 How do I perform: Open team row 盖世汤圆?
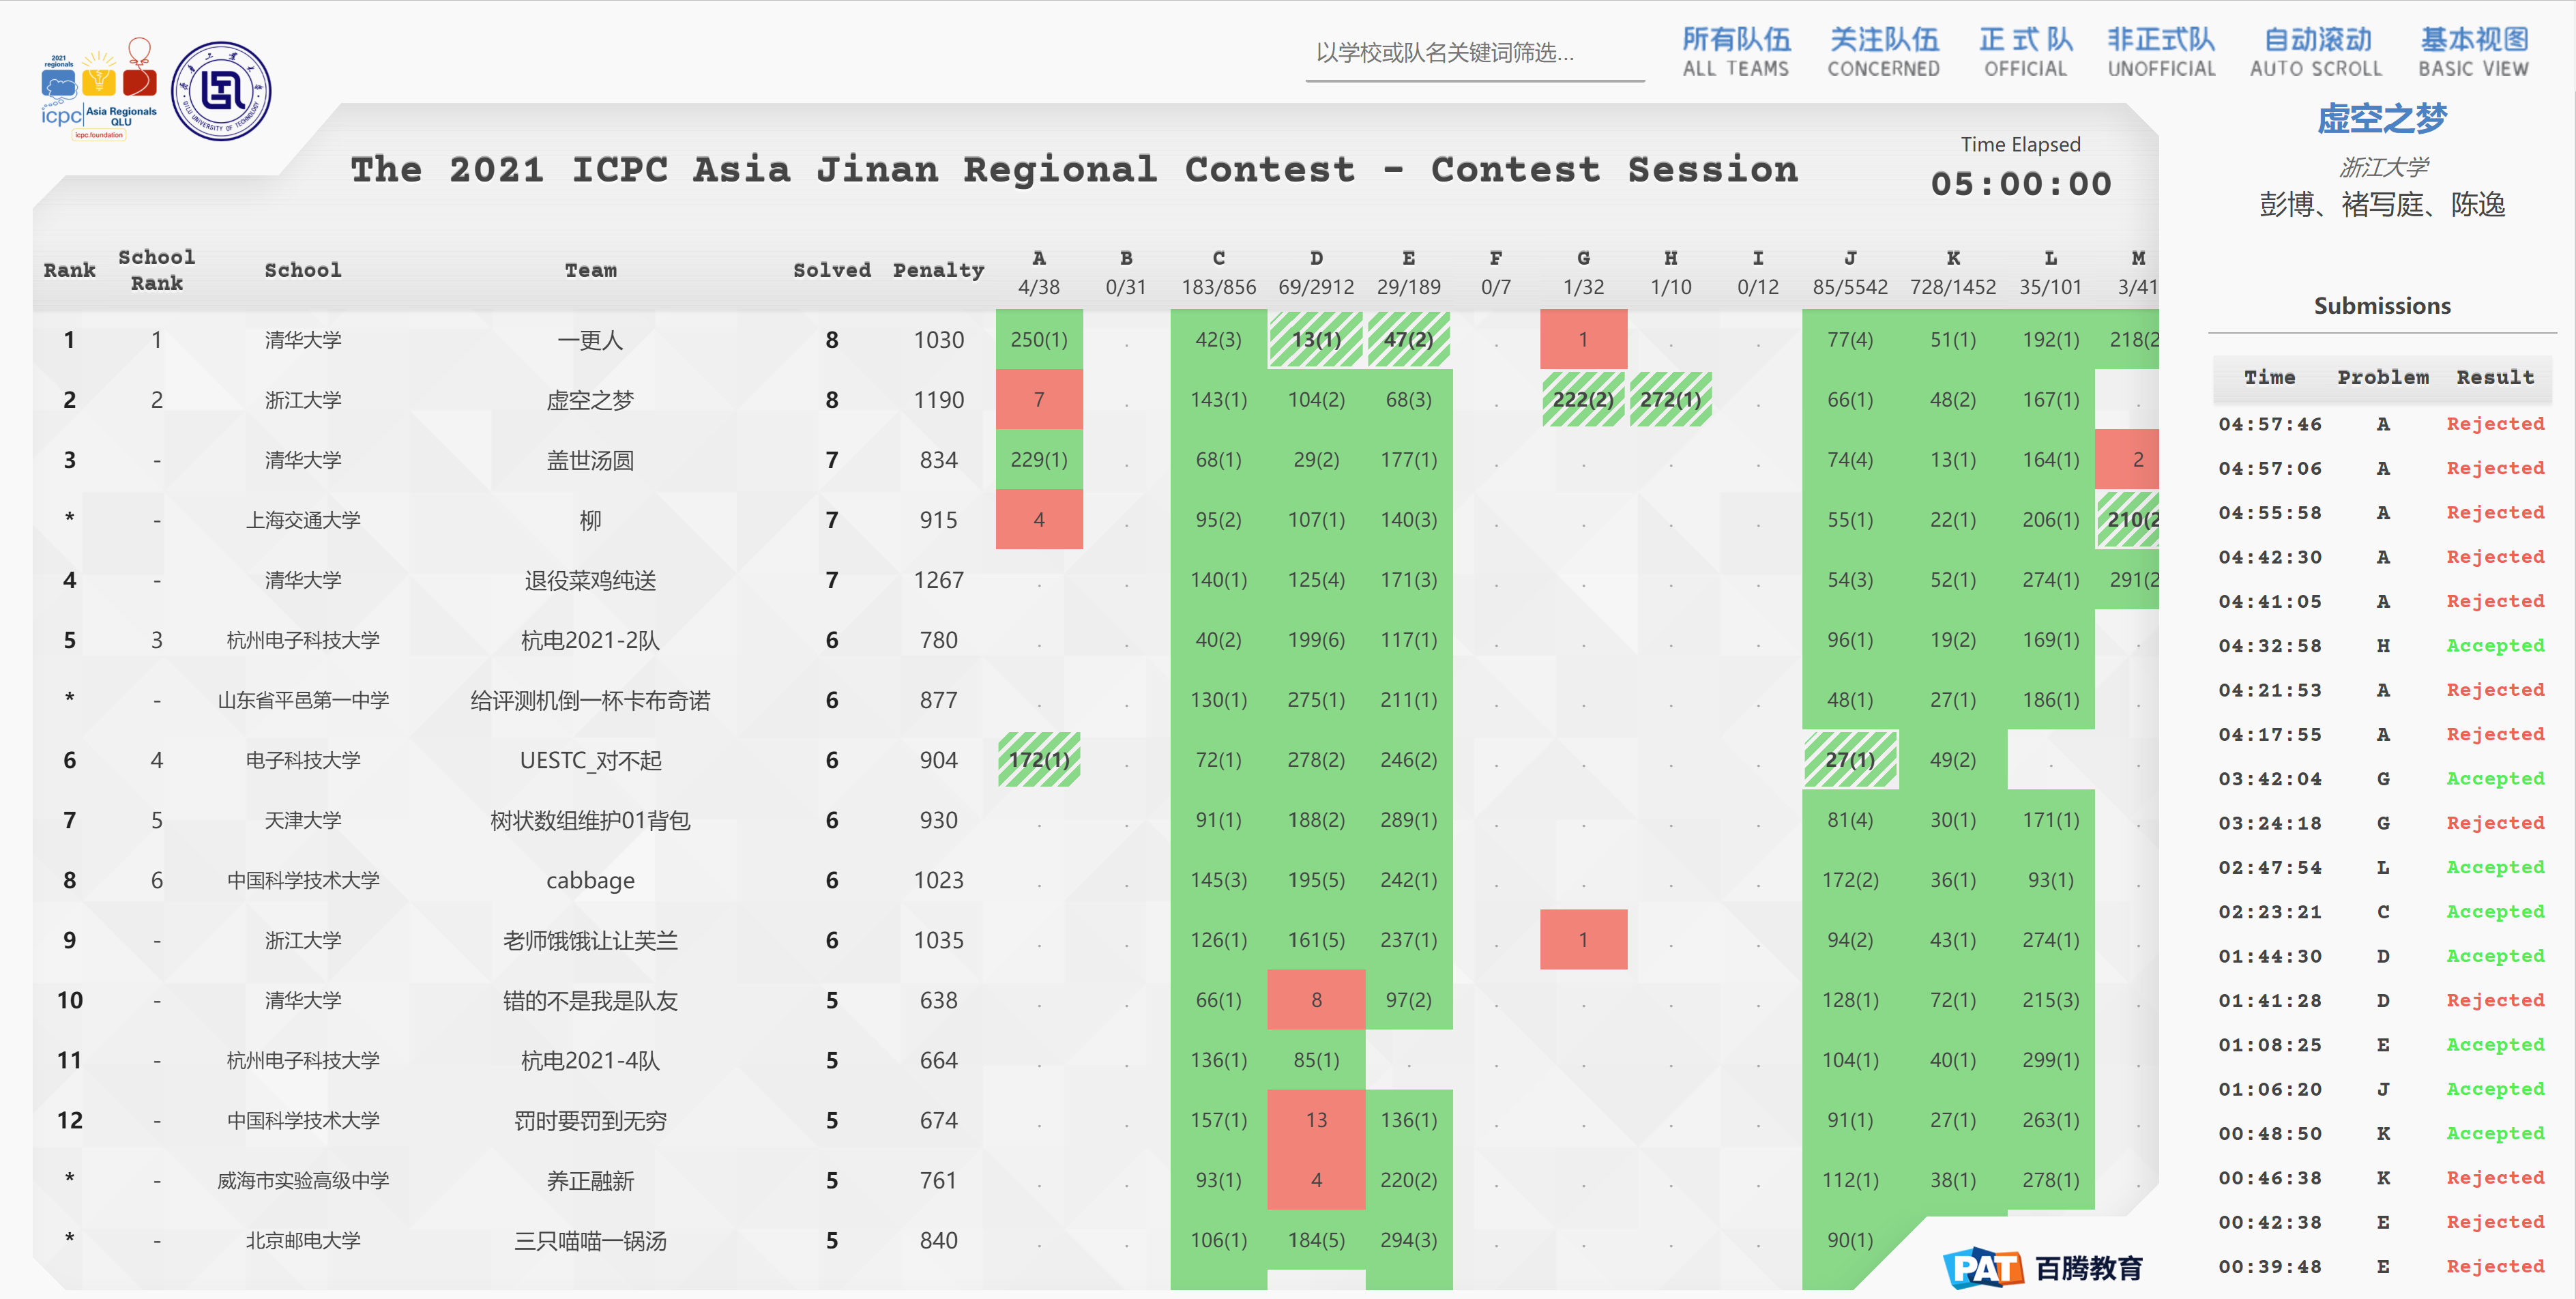pos(590,460)
